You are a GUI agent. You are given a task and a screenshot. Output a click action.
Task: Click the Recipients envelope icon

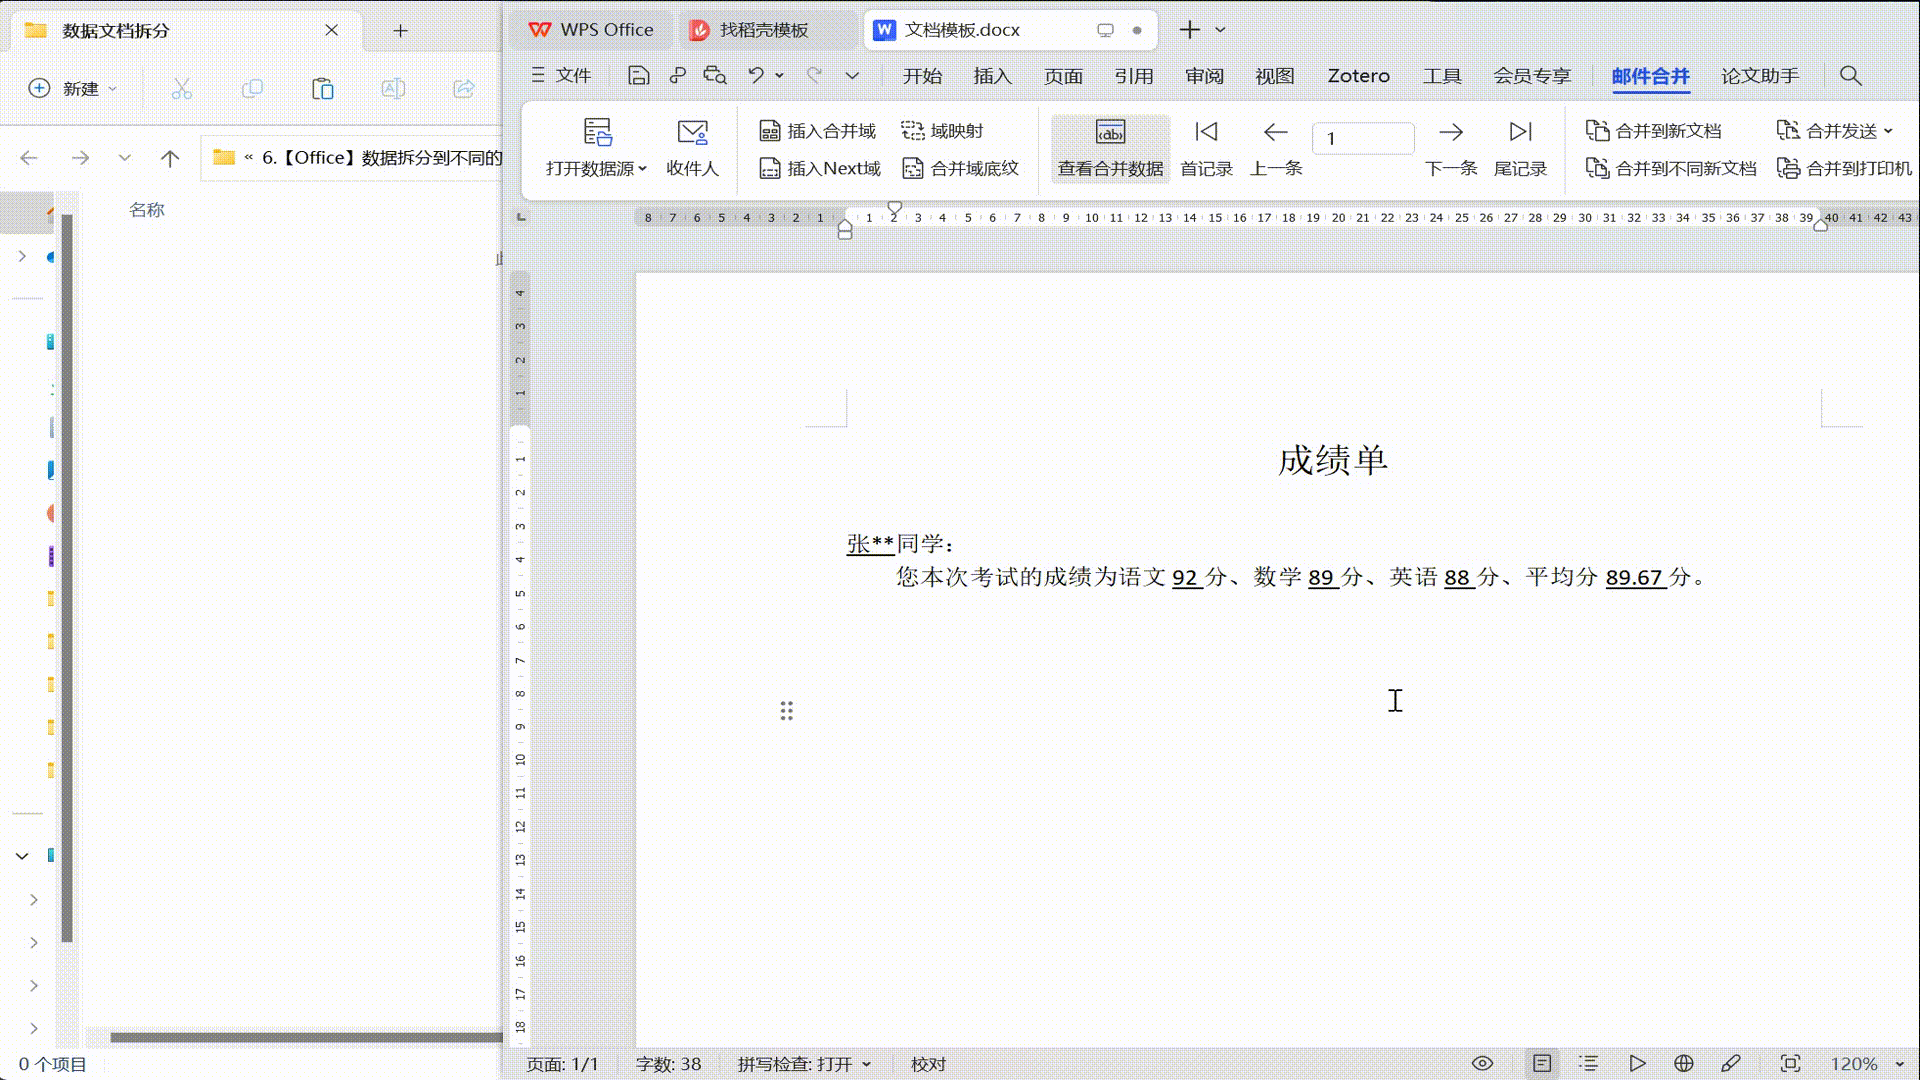coord(692,133)
